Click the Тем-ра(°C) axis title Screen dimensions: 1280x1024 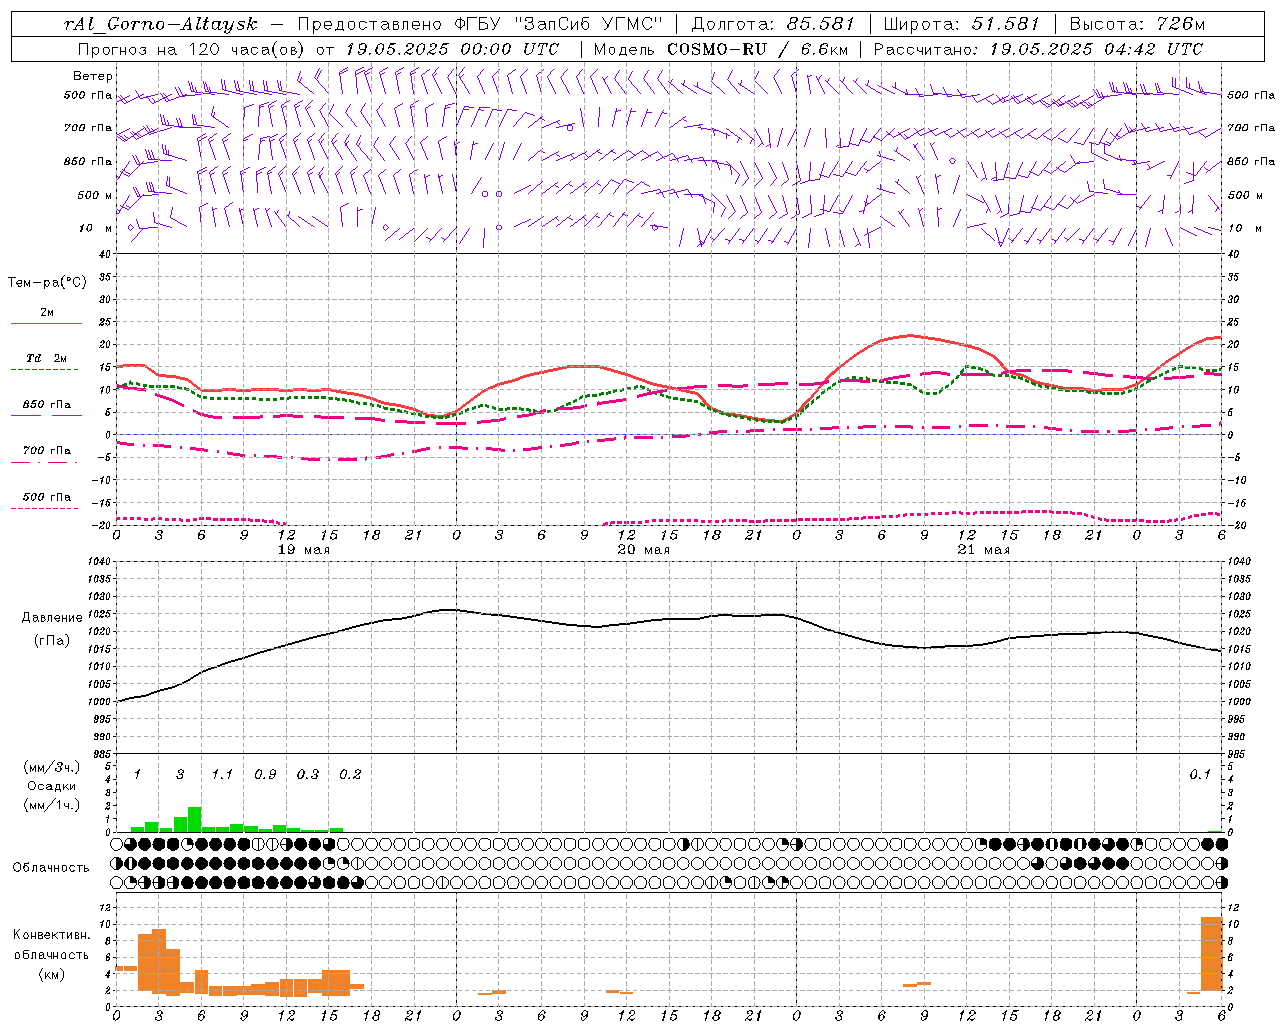(x=47, y=283)
